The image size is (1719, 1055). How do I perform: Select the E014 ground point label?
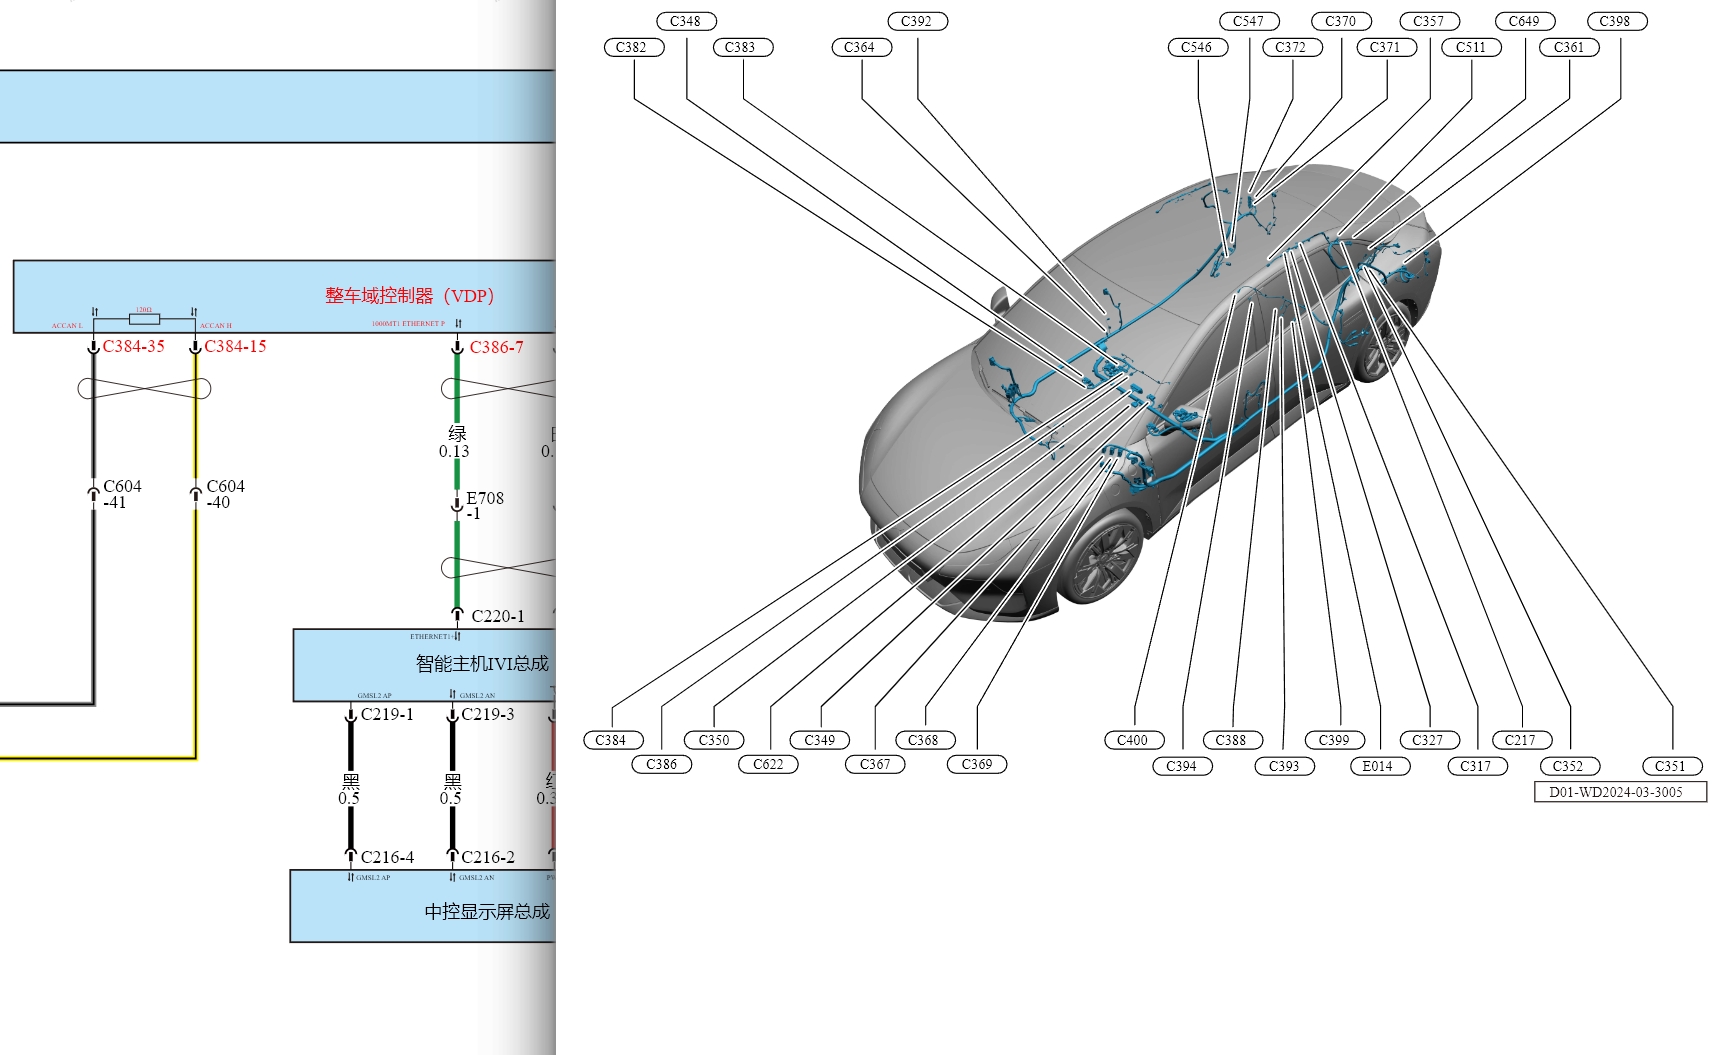[1378, 766]
